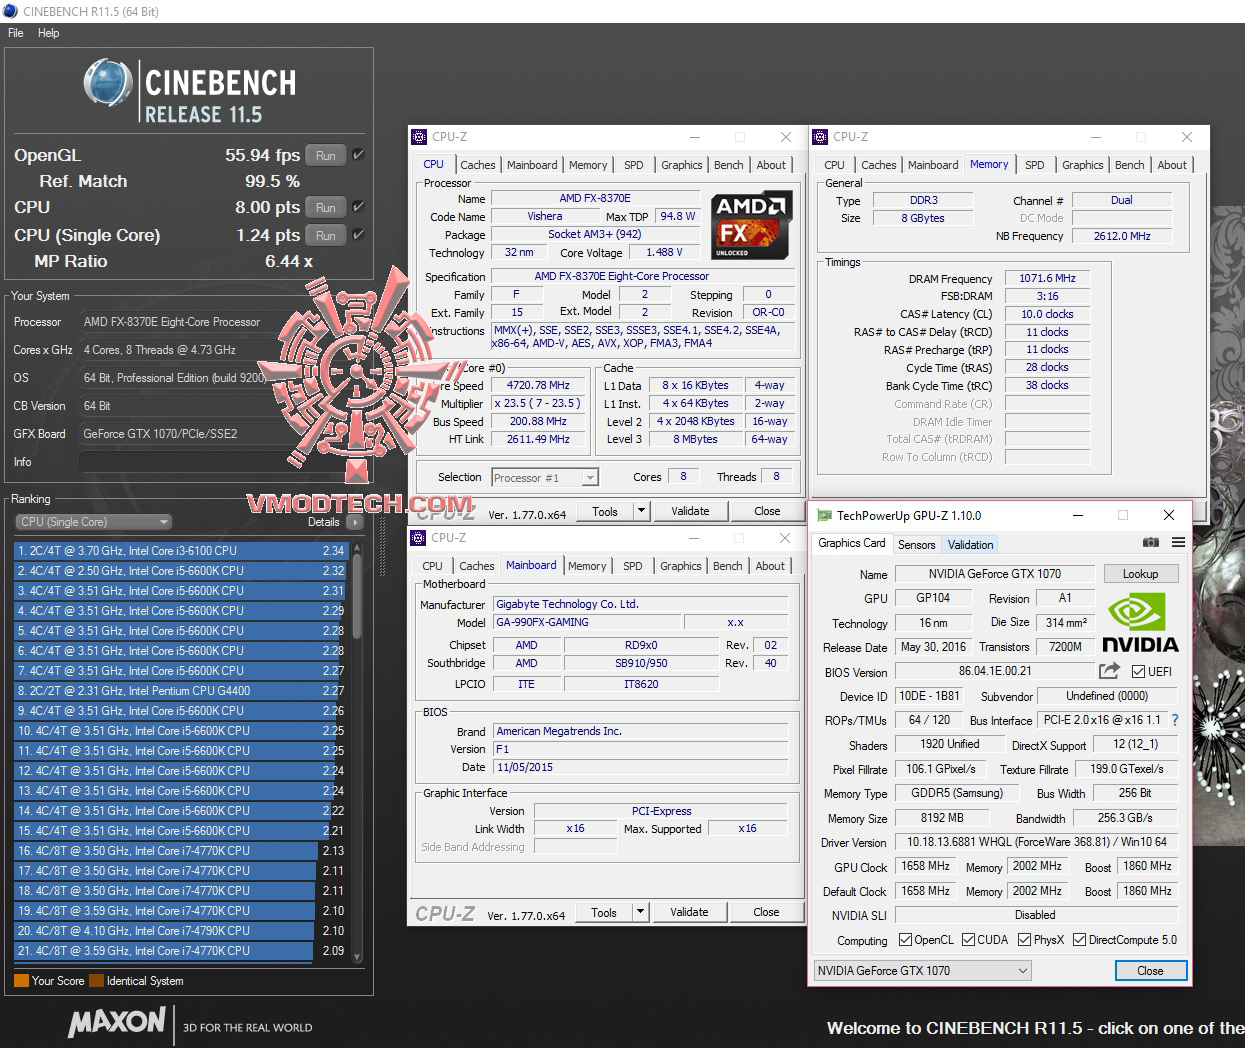Toggle the OpenCL computing checkbox

point(905,940)
